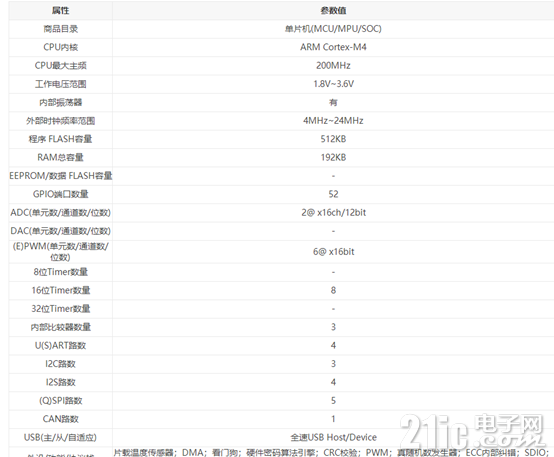Select 全速USB Host/Device value
The image size is (554, 457).
point(333,437)
